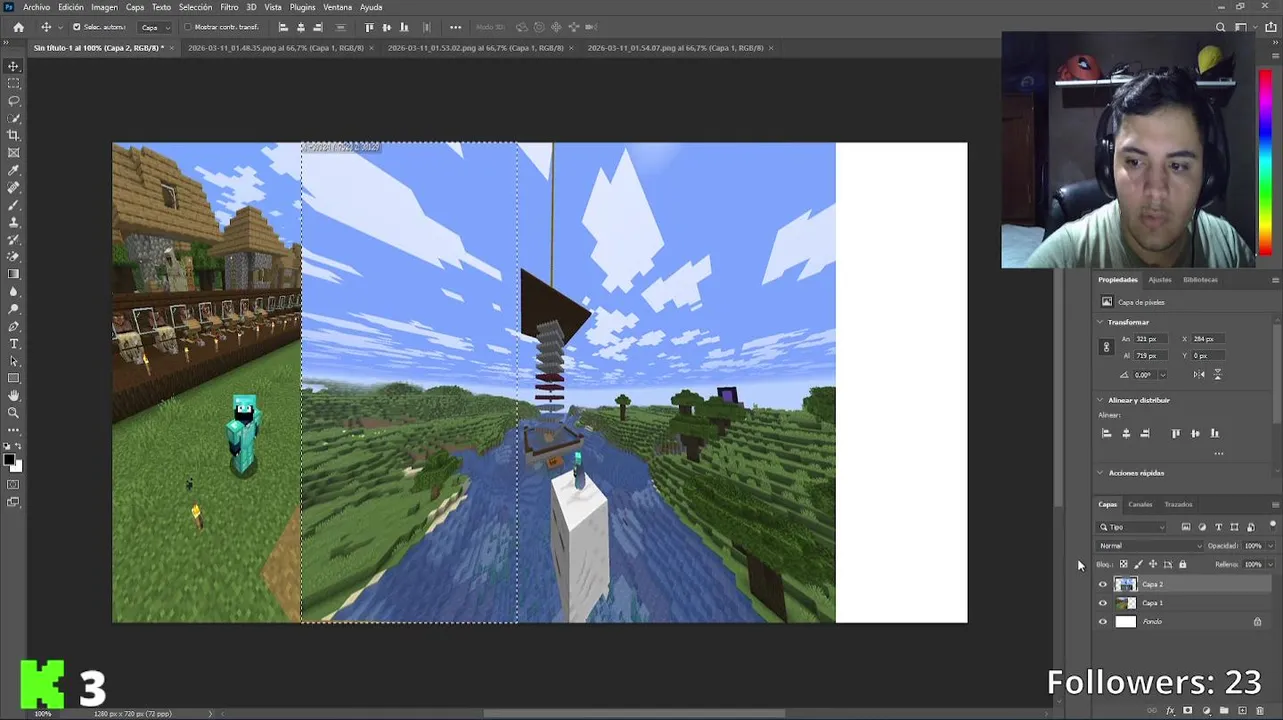This screenshot has width=1283, height=720.
Task: Select the Brush tool
Action: click(14, 204)
